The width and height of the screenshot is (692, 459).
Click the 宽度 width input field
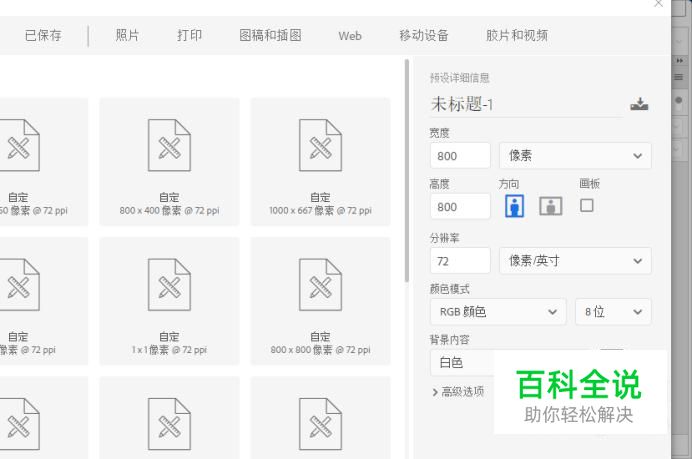tap(460, 155)
